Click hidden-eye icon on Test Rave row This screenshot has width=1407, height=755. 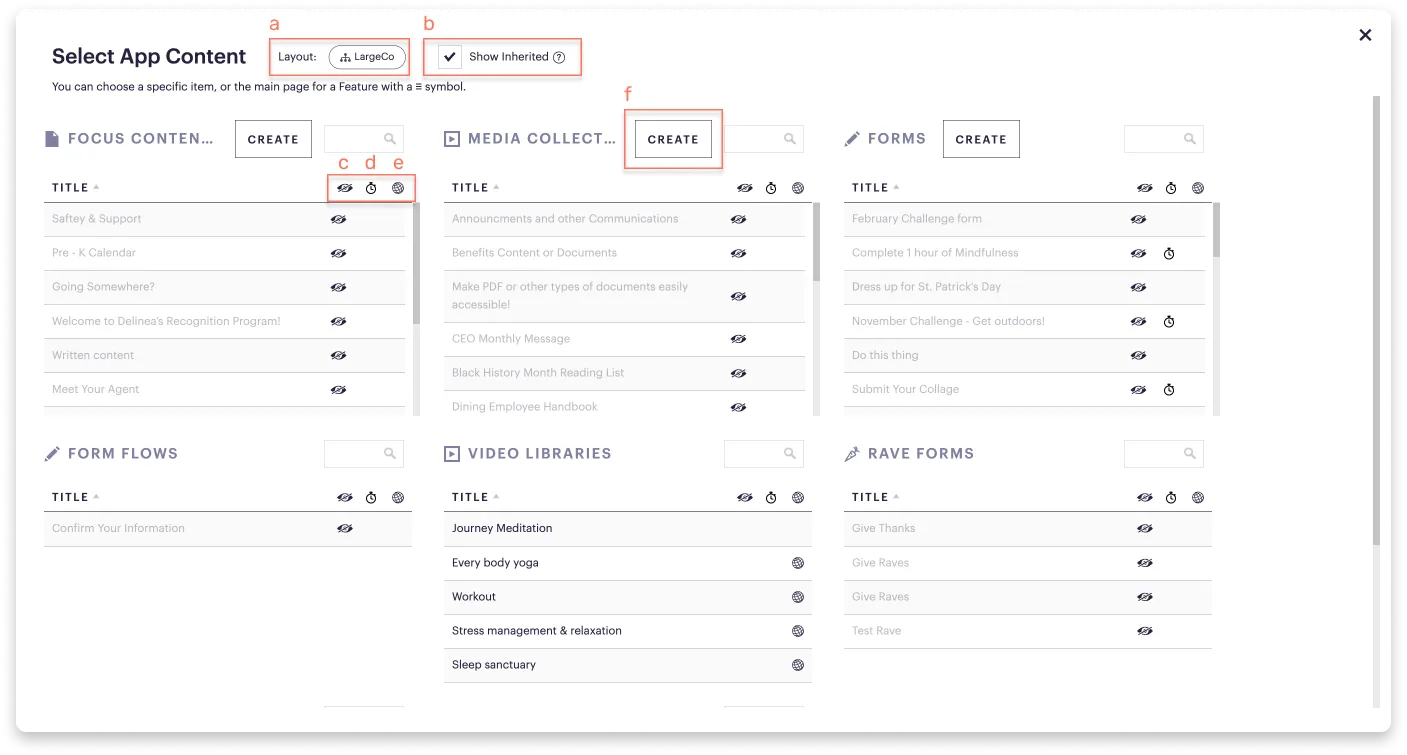1145,631
